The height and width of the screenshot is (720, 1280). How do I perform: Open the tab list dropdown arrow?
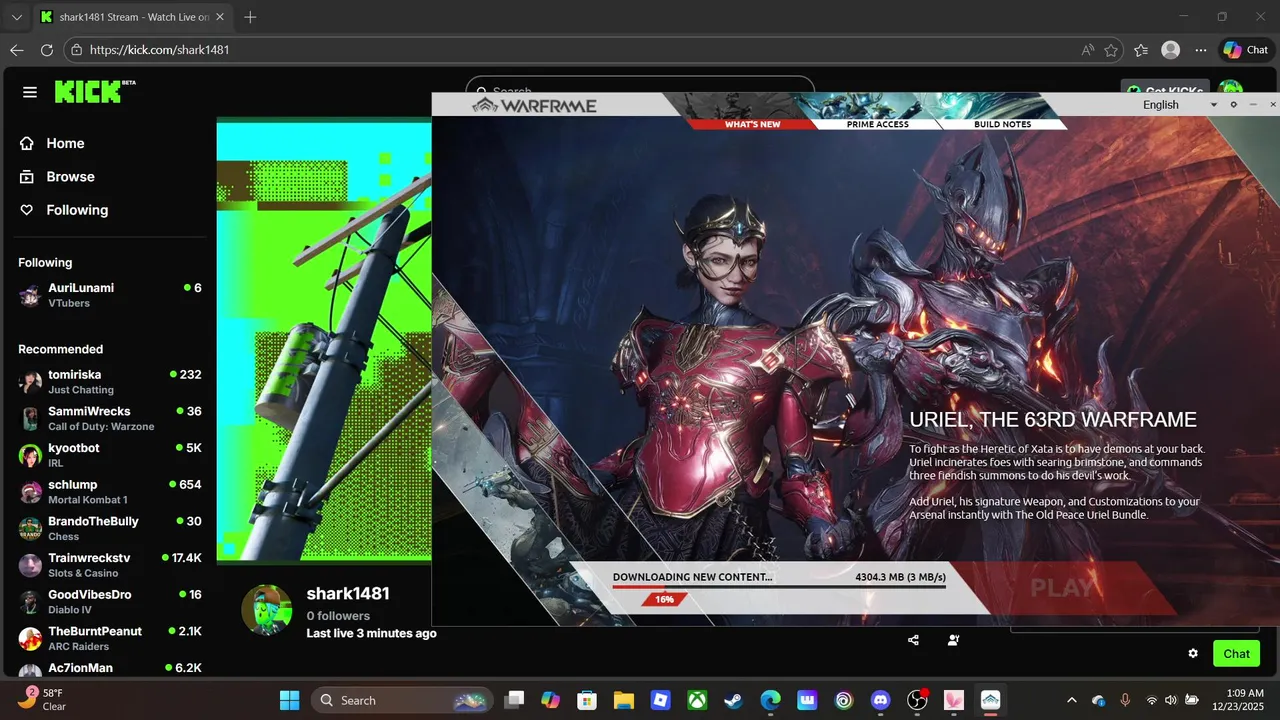(16, 17)
